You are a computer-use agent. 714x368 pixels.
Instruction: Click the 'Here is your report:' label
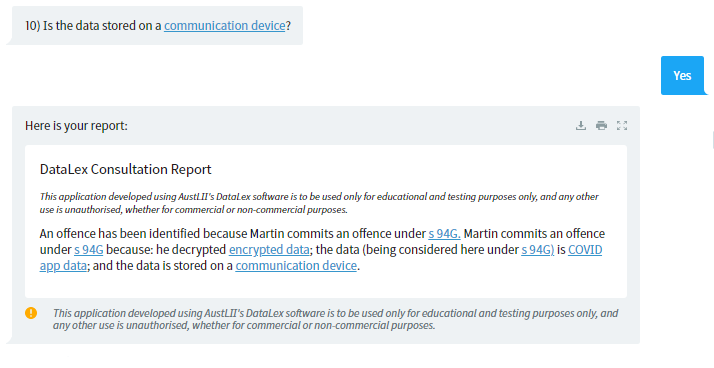(76, 126)
